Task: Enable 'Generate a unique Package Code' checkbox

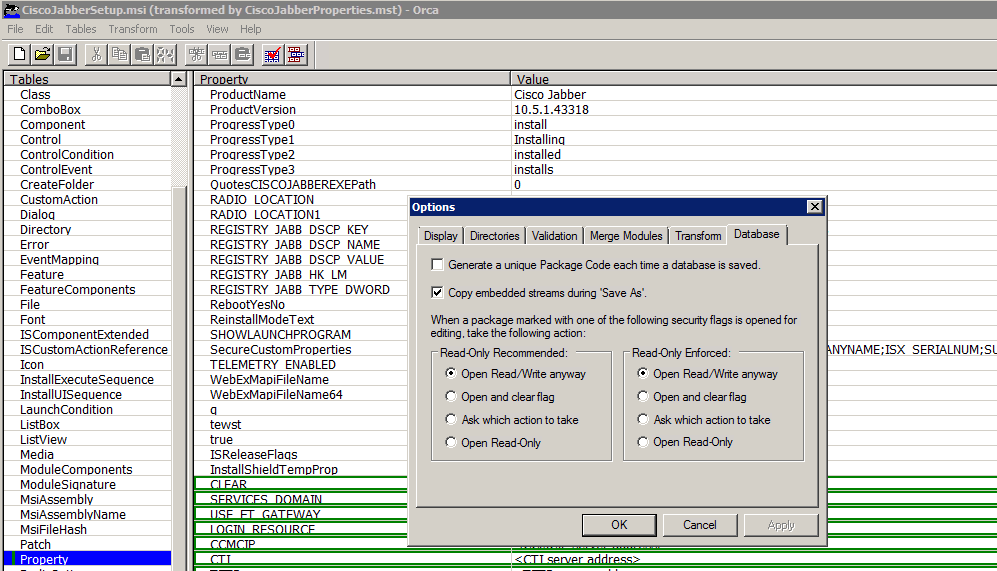Action: tap(437, 265)
